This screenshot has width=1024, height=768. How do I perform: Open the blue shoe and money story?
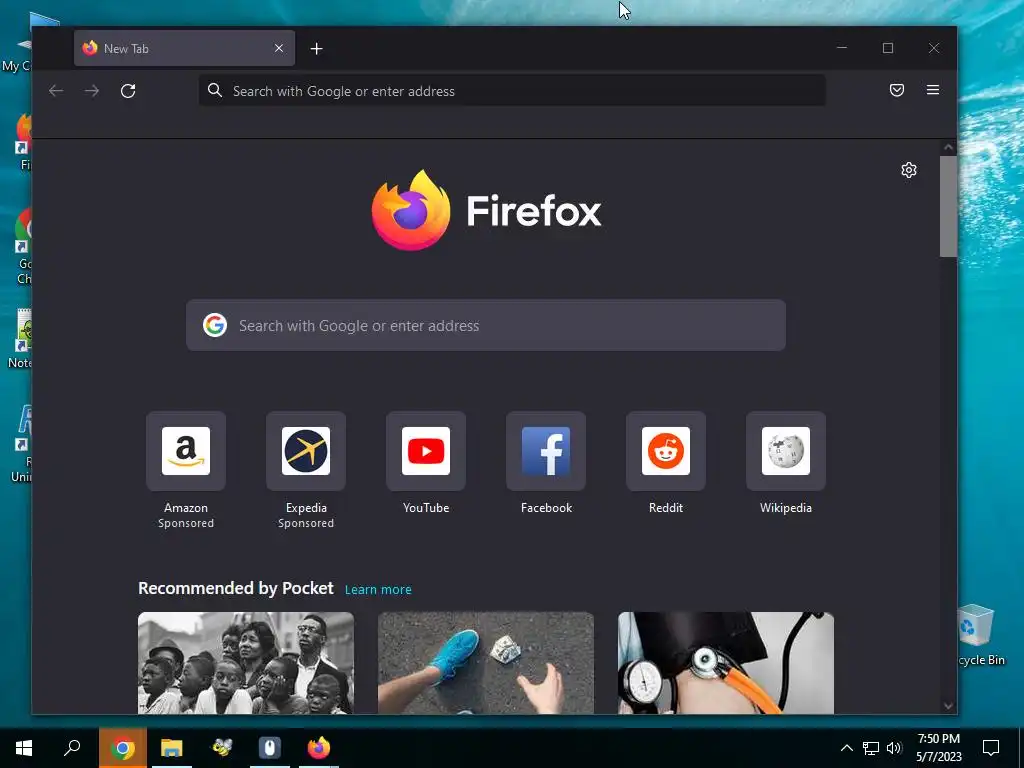pos(486,663)
